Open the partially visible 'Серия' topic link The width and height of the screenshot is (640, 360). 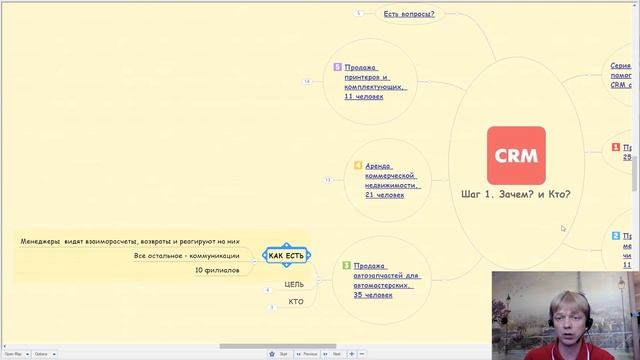[621, 75]
